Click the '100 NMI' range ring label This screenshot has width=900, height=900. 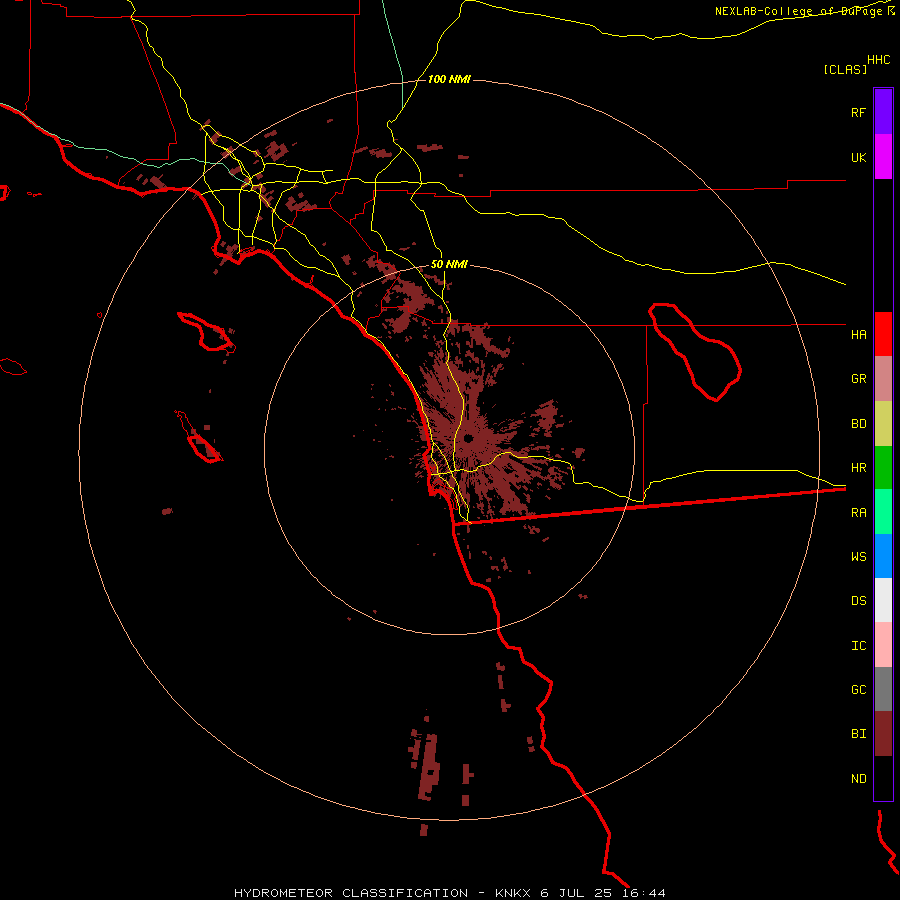click(449, 79)
